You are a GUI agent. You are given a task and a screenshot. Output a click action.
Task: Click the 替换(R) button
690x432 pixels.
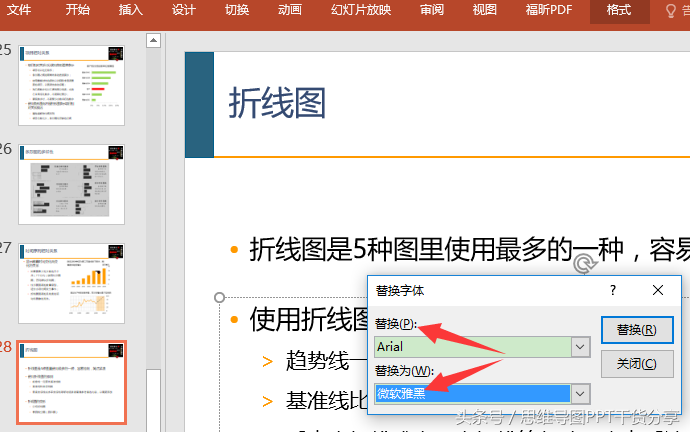[637, 330]
